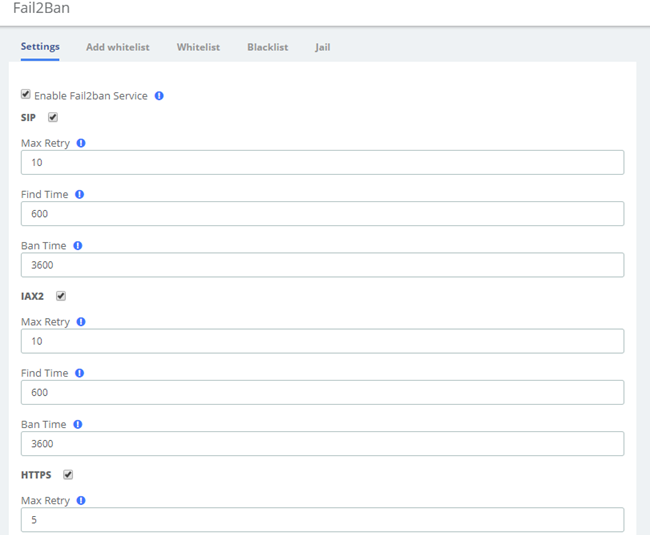Uncheck the SIP checkbox

[x=53, y=117]
